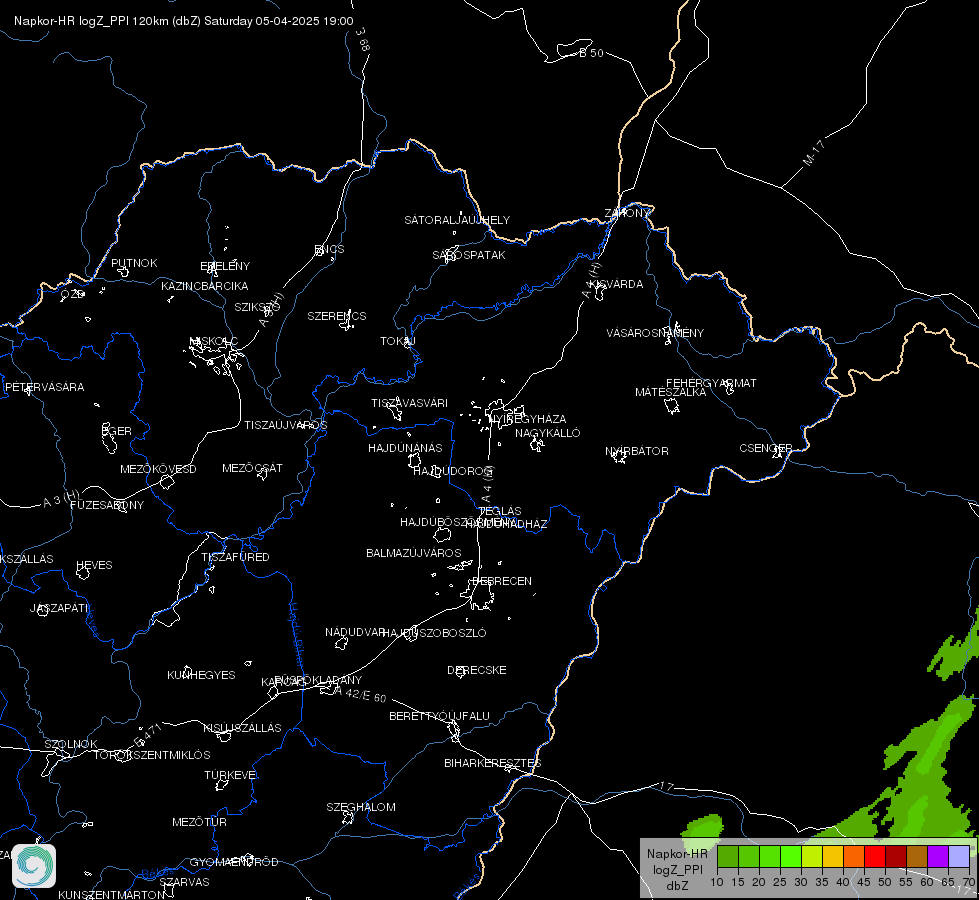Click the NYIRBATOR label
Screen dimensions: 979x900
(x=637, y=451)
